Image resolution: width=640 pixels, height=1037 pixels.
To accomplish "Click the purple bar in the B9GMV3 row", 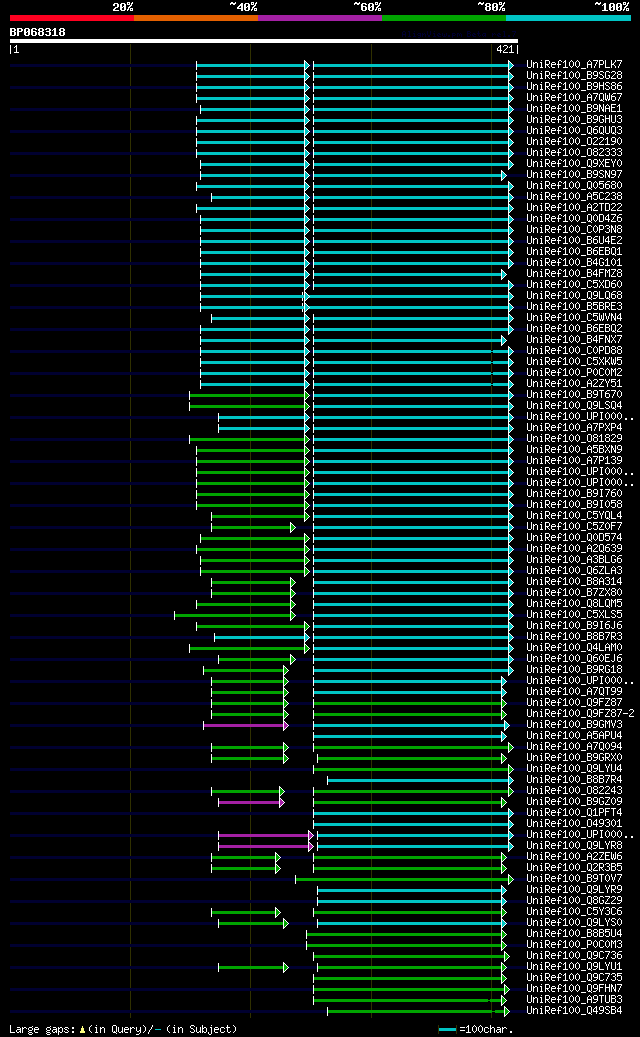I will [x=245, y=726].
